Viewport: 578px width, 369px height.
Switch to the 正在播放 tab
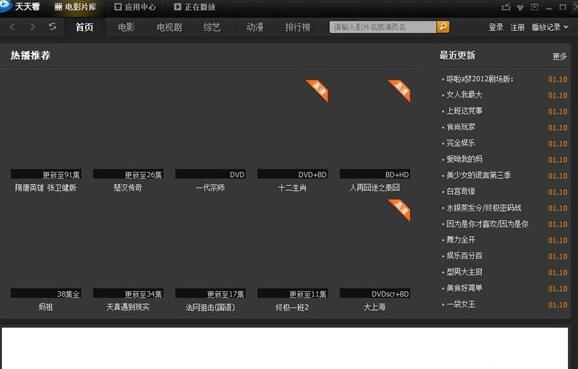[195, 7]
